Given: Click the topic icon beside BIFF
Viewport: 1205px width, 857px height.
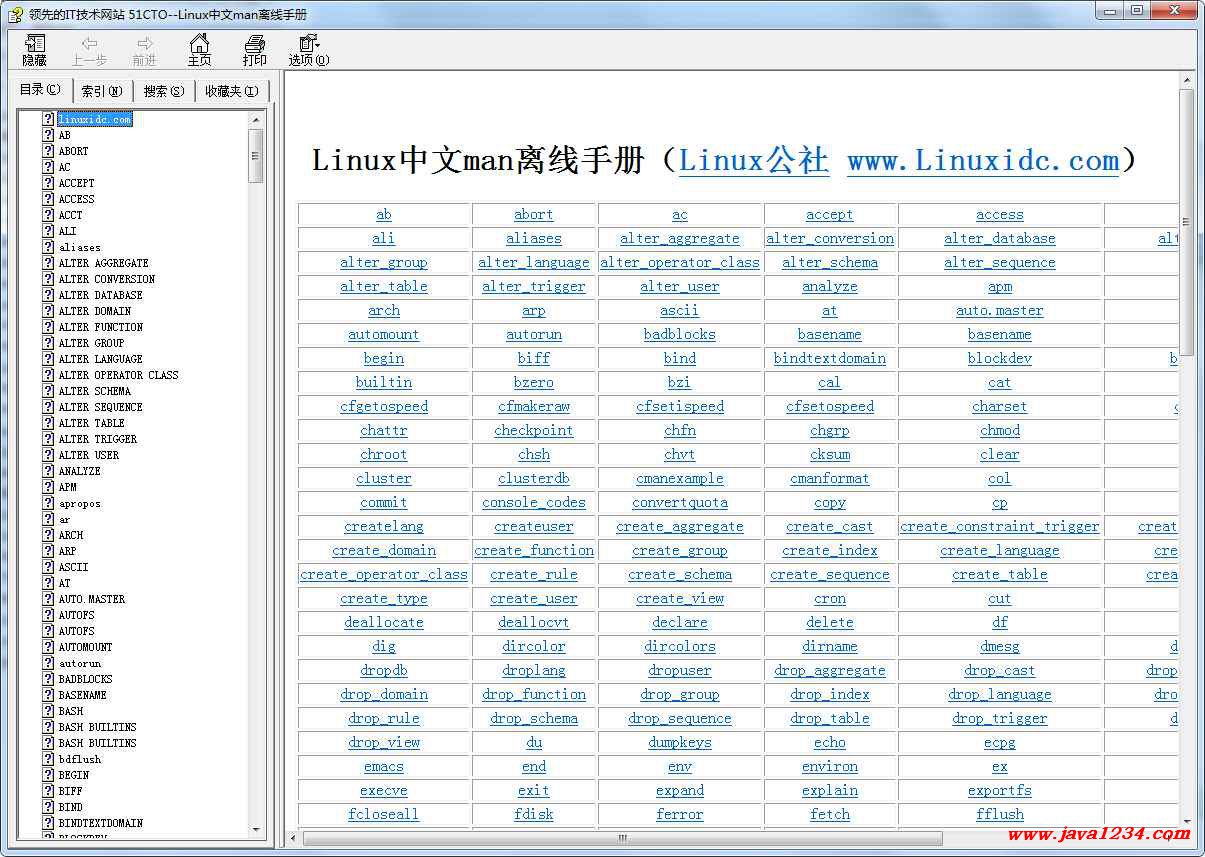Looking at the screenshot, I should pos(48,791).
